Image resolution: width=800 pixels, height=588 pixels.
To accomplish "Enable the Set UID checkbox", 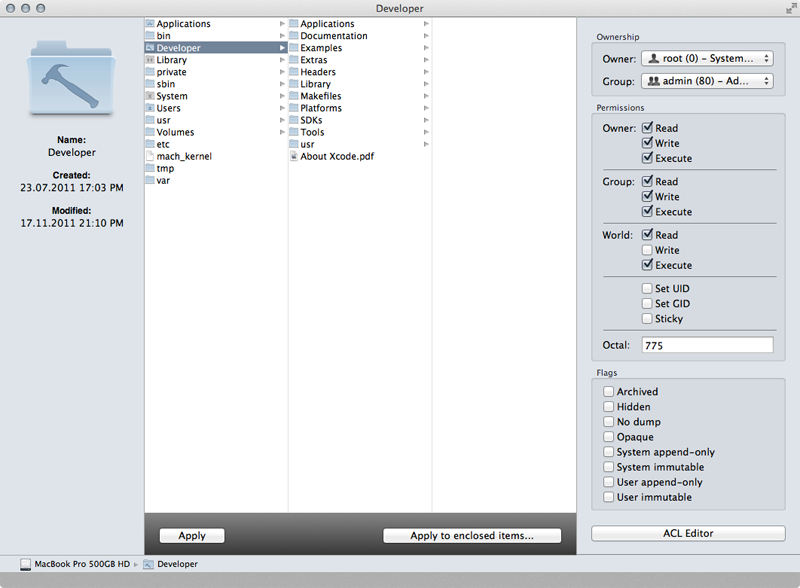I will (647, 288).
